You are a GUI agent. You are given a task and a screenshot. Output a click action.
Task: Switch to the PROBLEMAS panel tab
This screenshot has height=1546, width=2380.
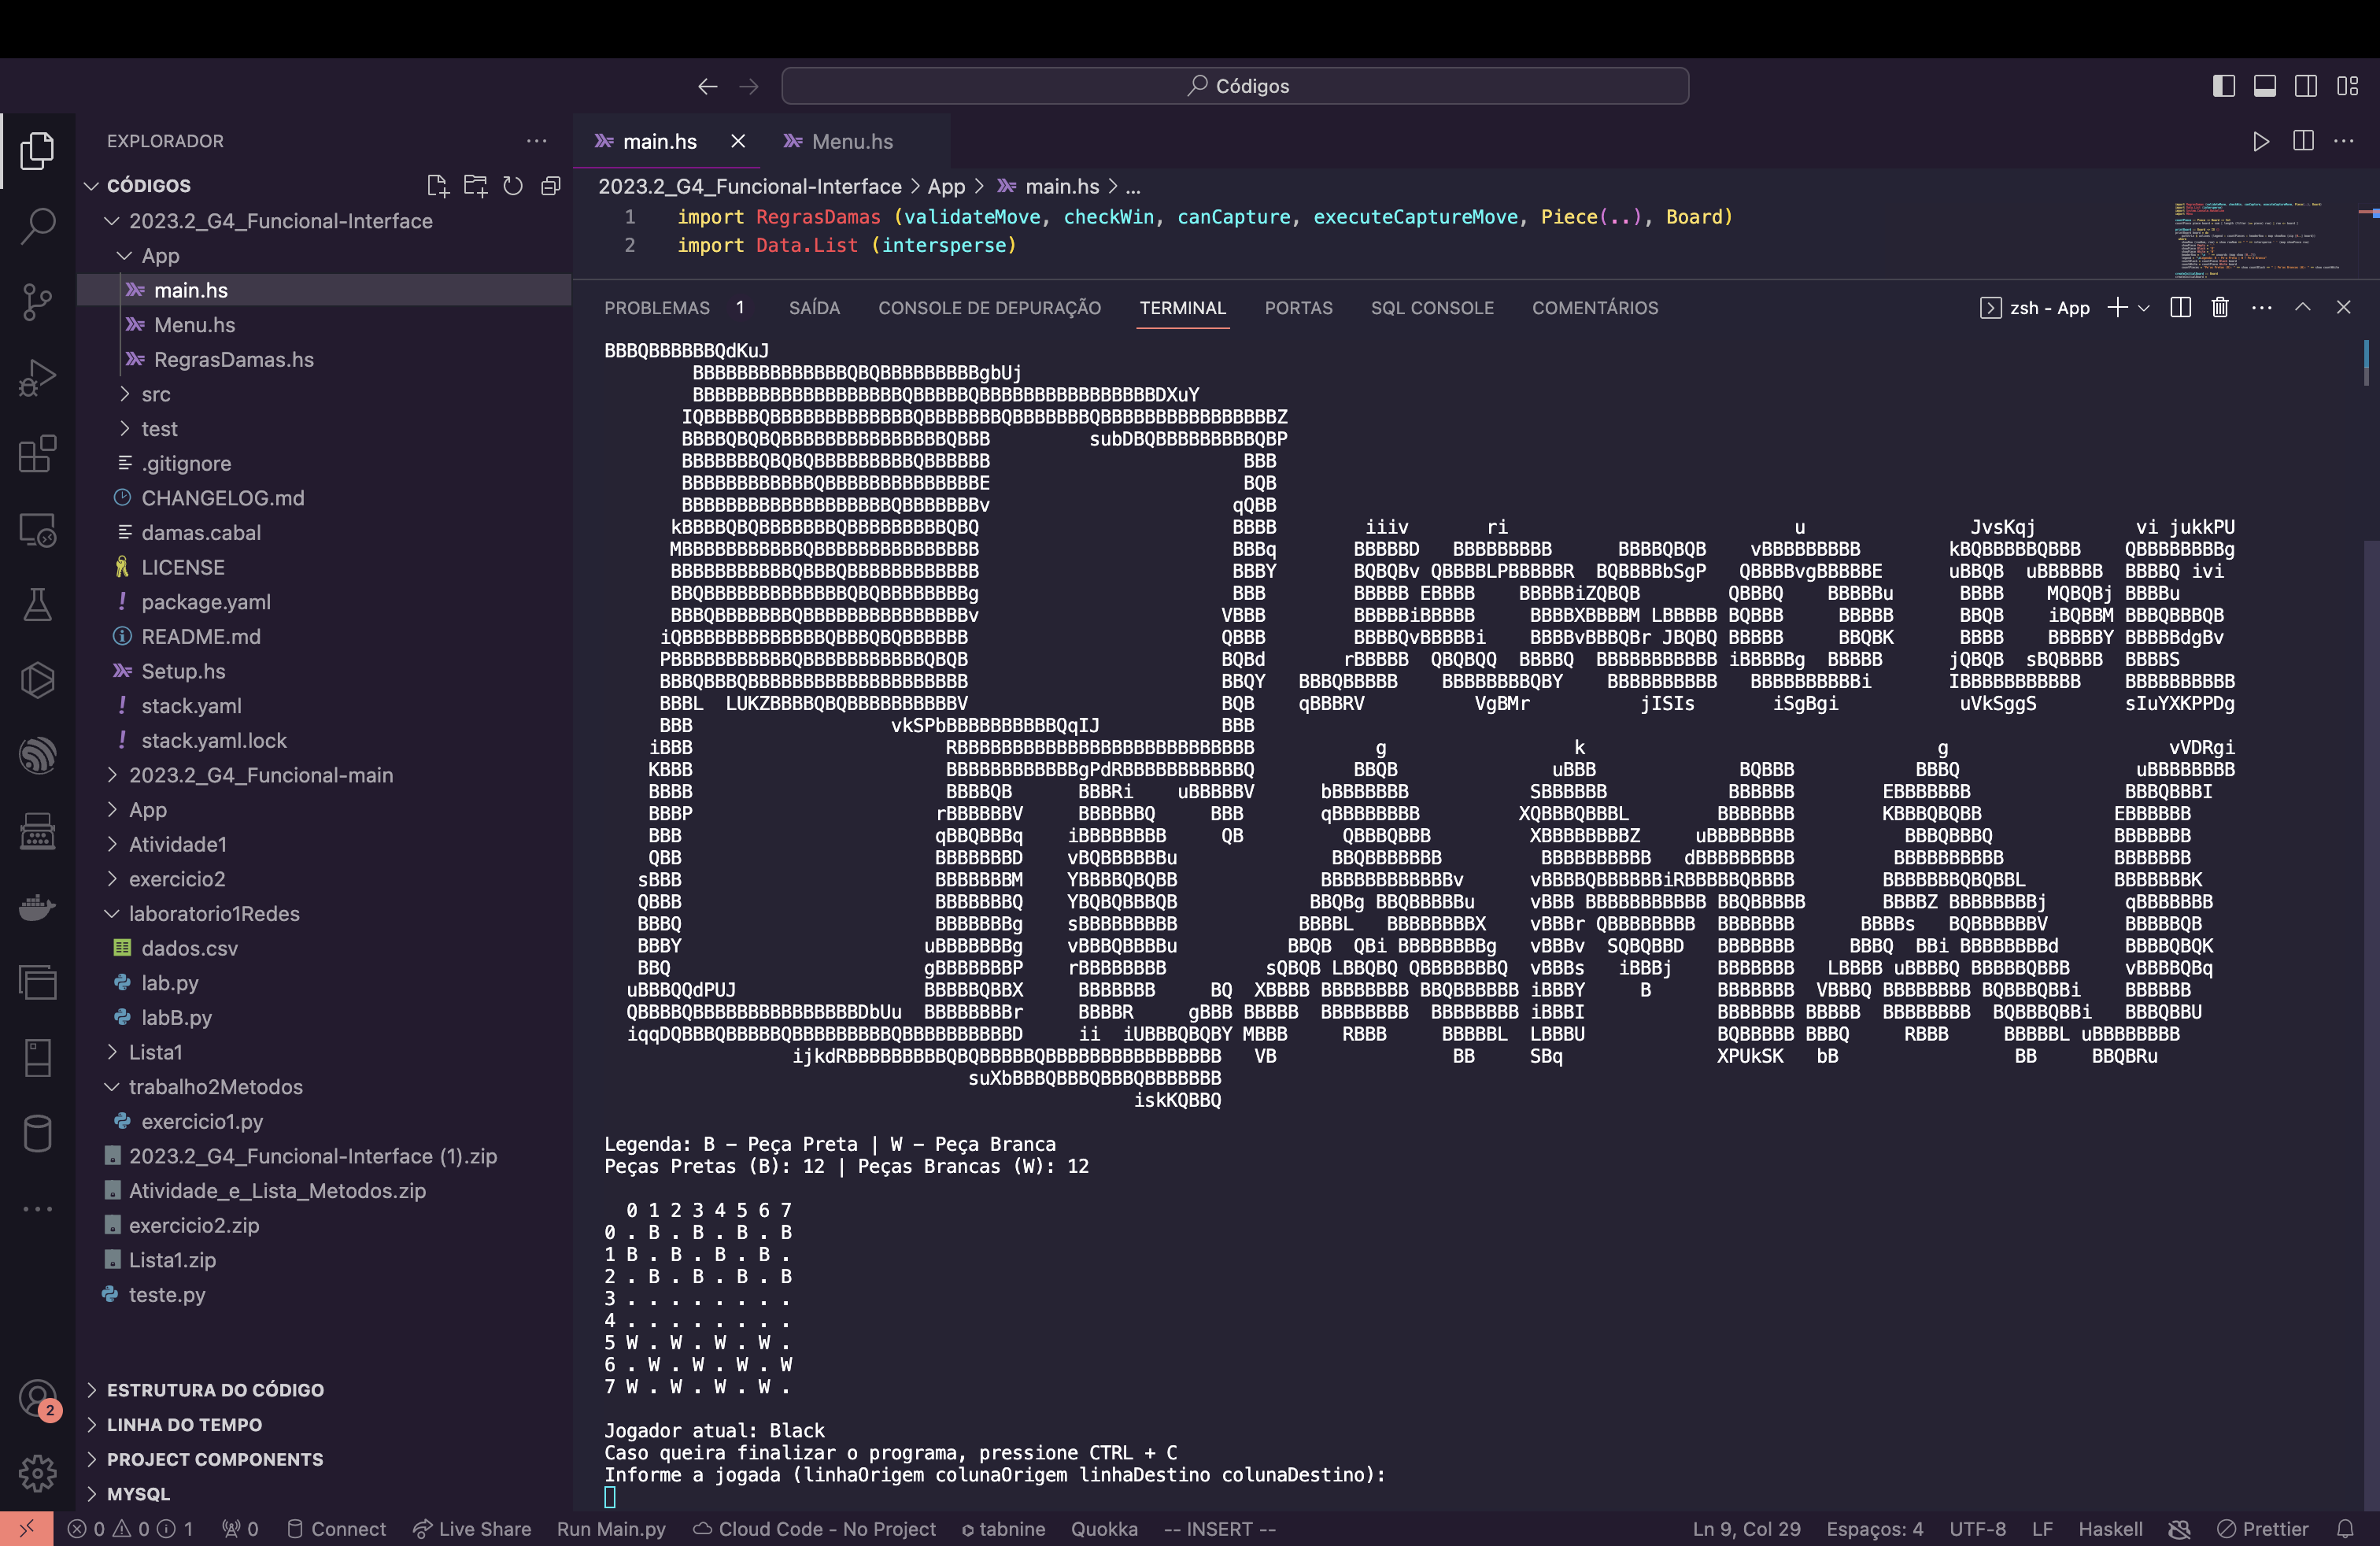[656, 308]
